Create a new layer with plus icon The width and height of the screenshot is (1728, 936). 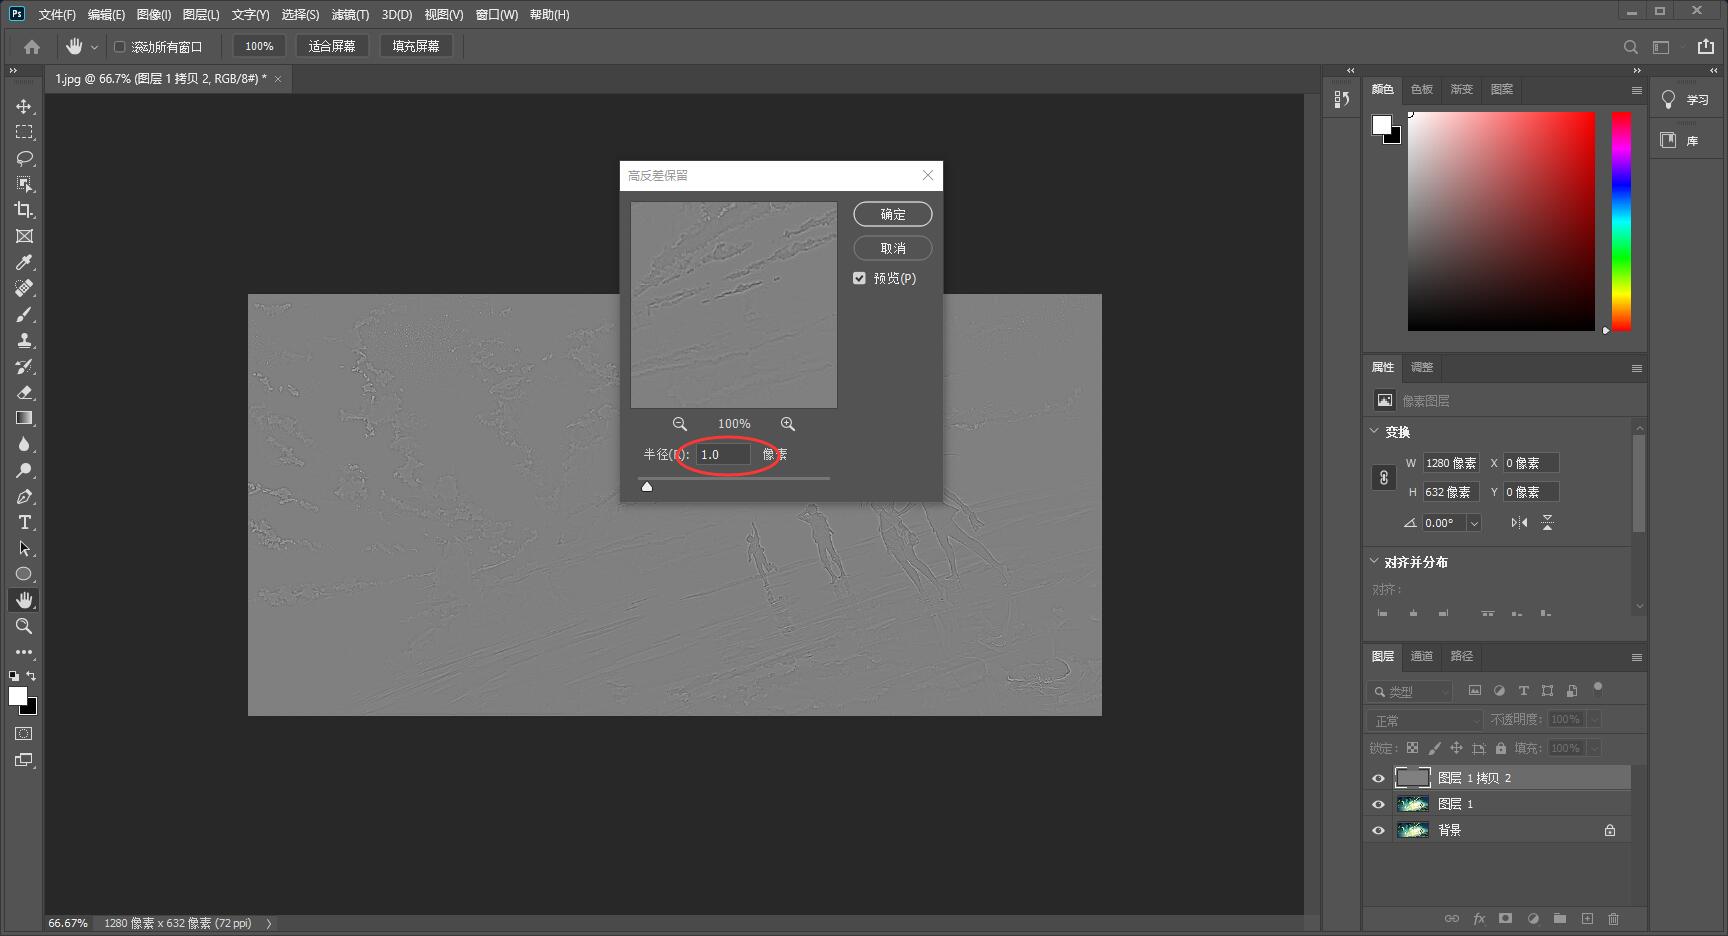[x=1587, y=918]
